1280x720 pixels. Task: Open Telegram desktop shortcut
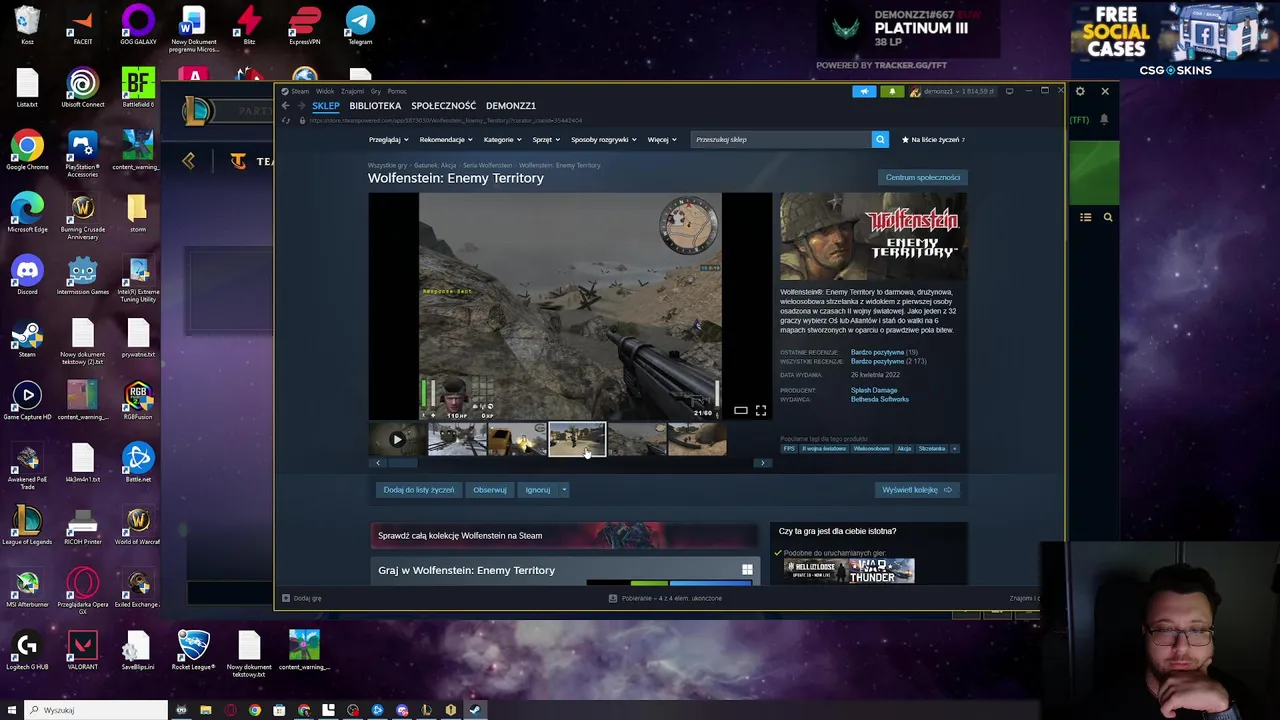[360, 25]
